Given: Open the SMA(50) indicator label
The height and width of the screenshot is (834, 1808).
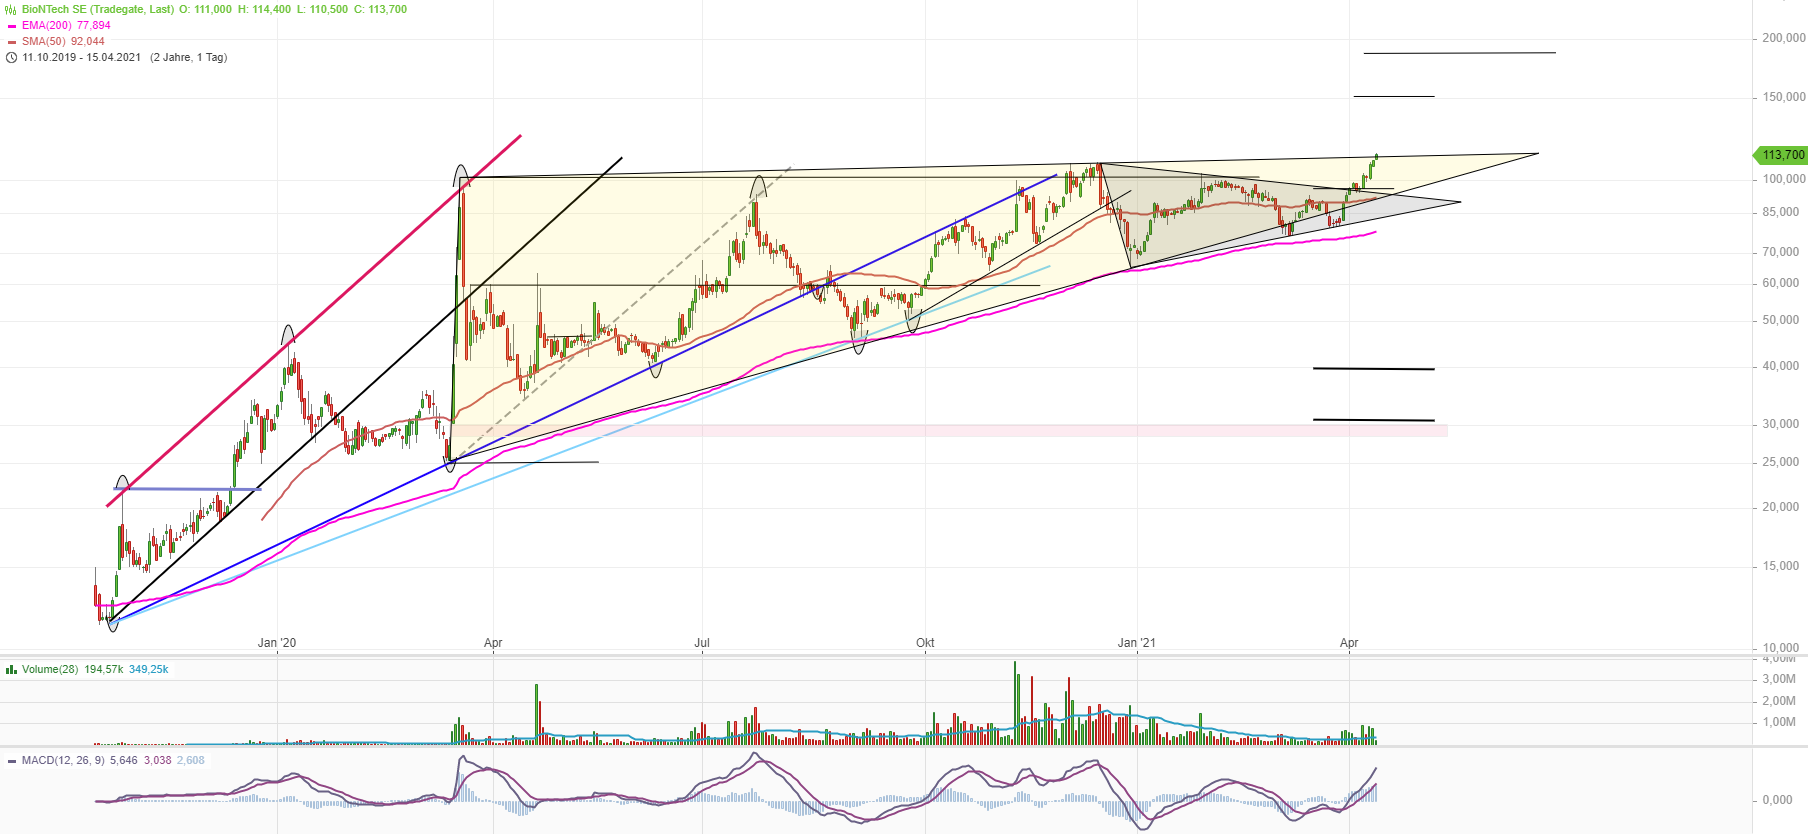Looking at the screenshot, I should pyautogui.click(x=44, y=41).
